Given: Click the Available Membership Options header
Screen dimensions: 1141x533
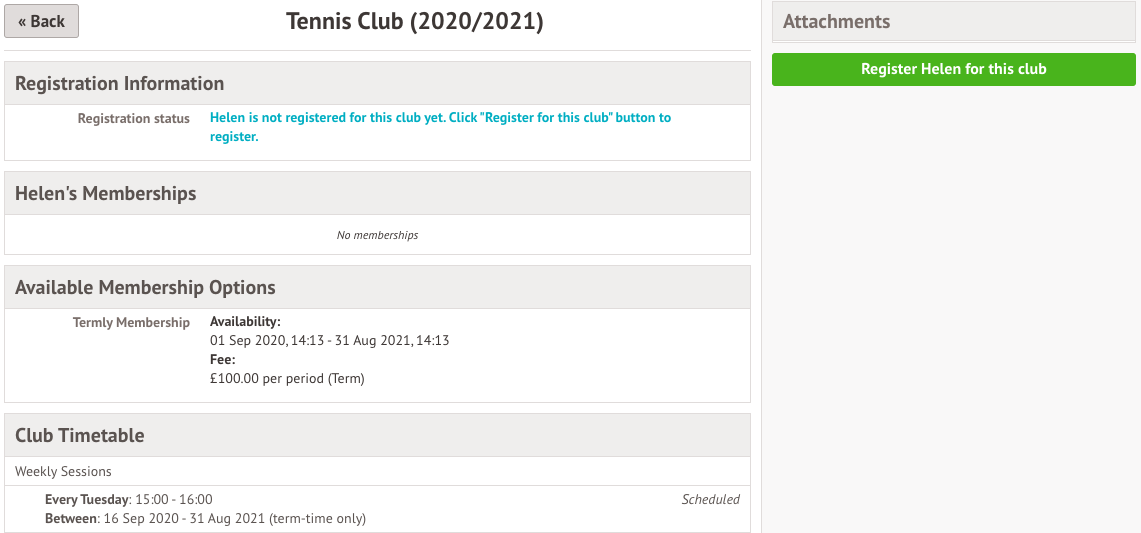Looking at the screenshot, I should [x=145, y=287].
